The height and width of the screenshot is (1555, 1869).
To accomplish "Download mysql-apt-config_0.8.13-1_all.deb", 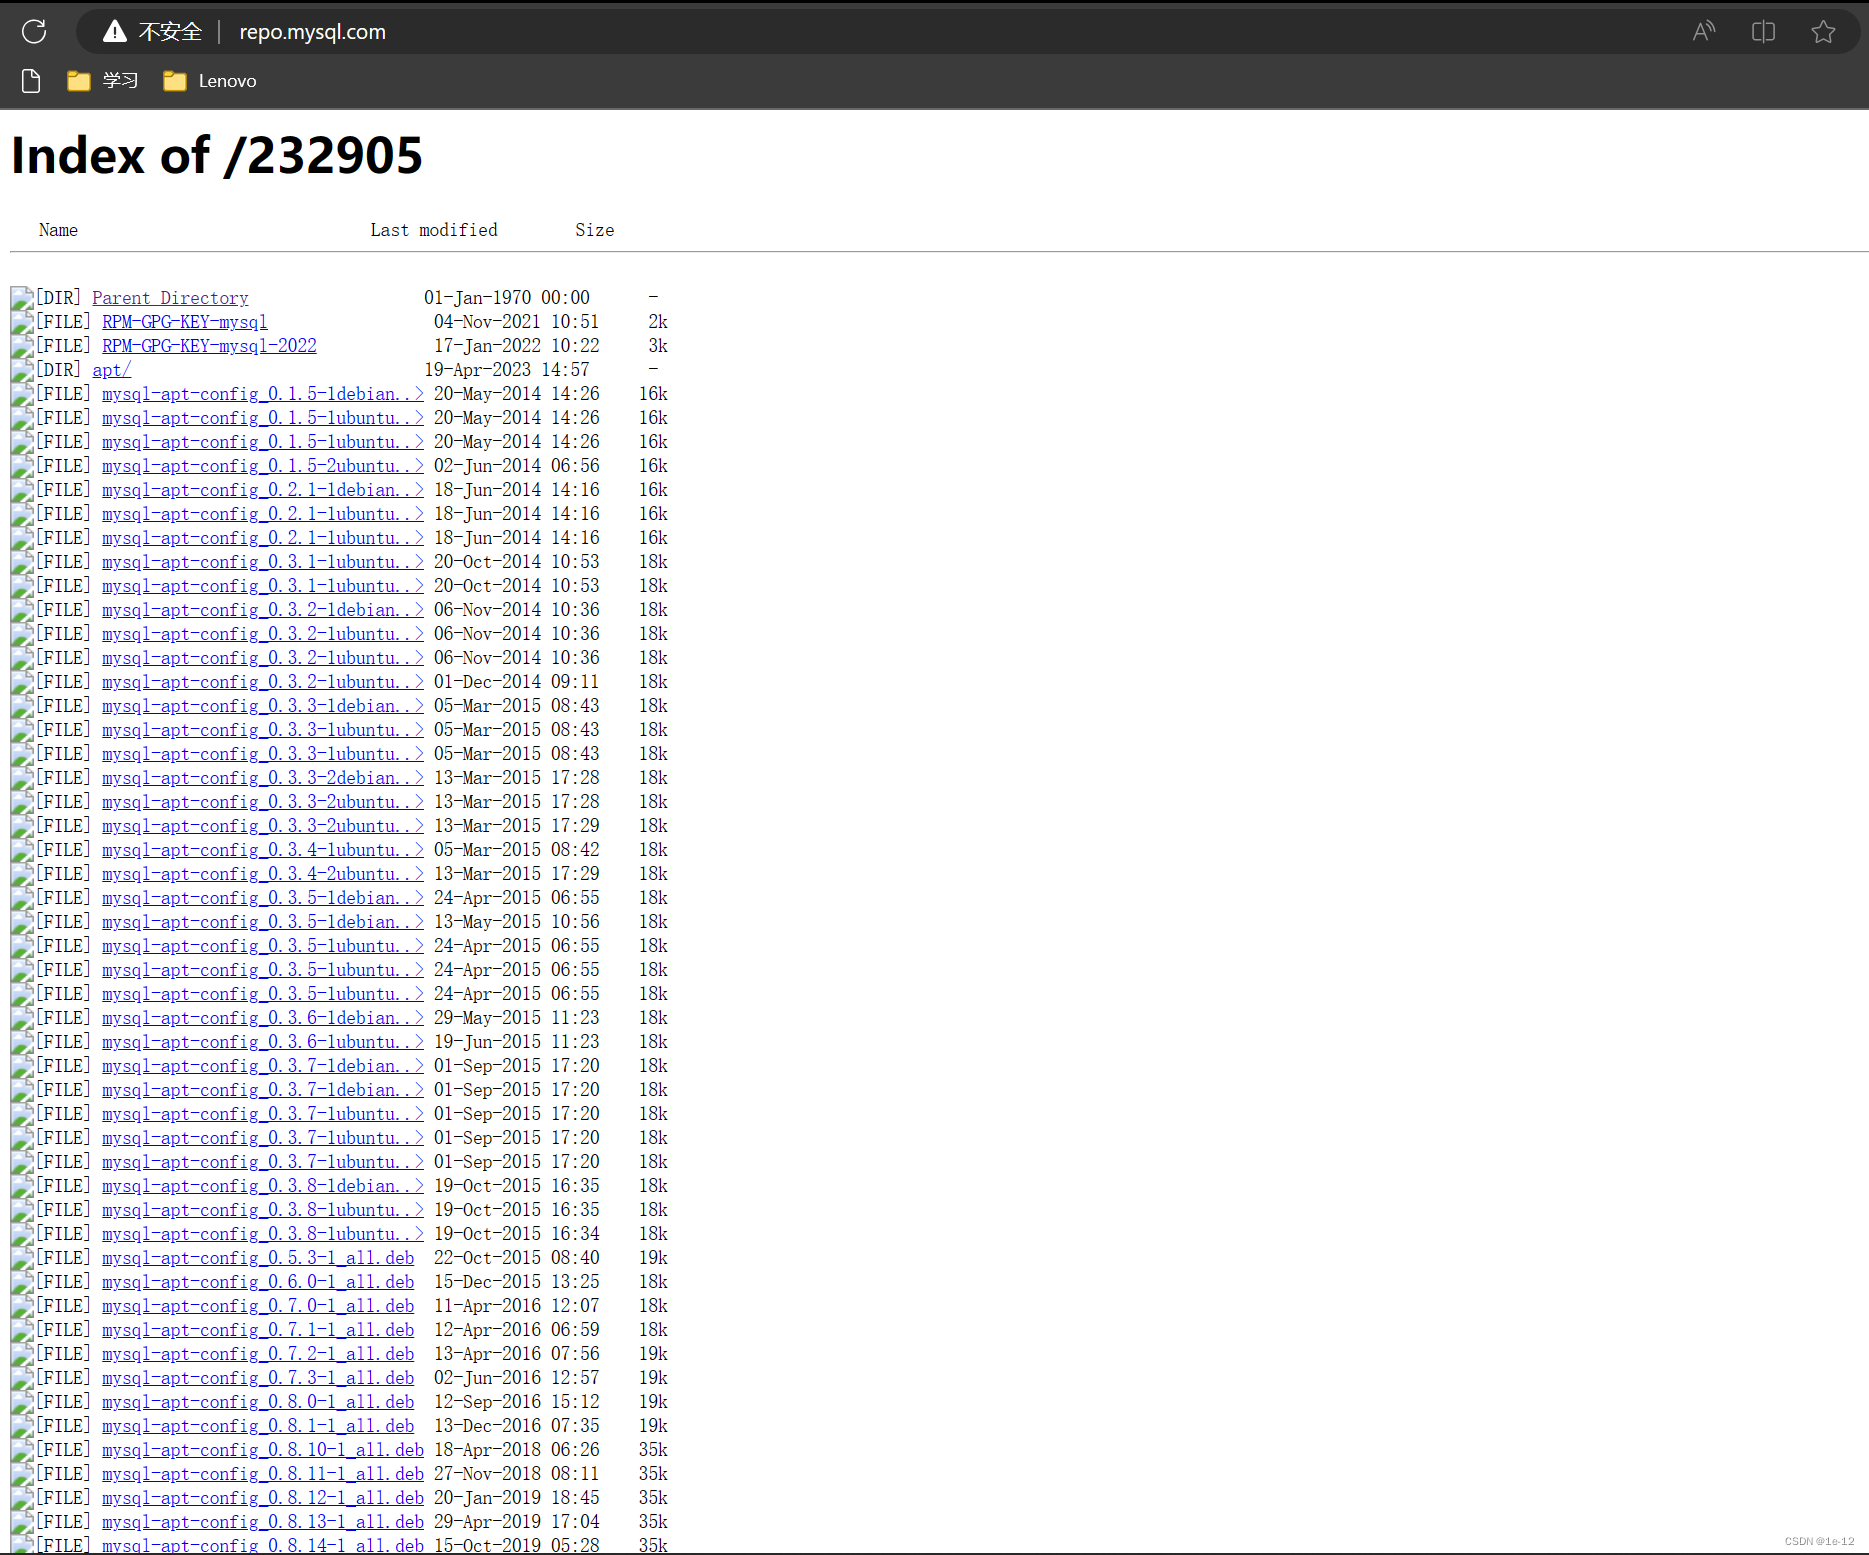I will coord(263,1522).
